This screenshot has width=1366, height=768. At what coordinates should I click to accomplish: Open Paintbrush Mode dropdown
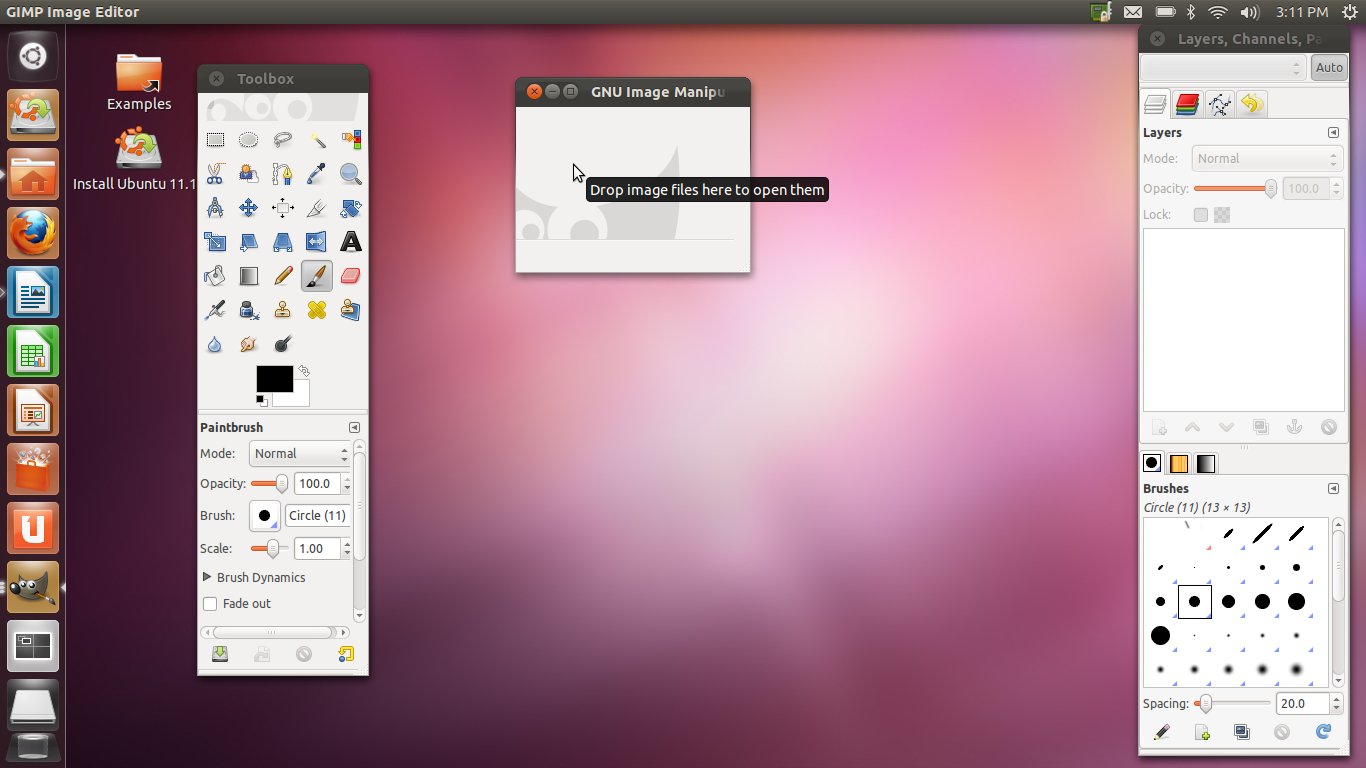(x=300, y=454)
